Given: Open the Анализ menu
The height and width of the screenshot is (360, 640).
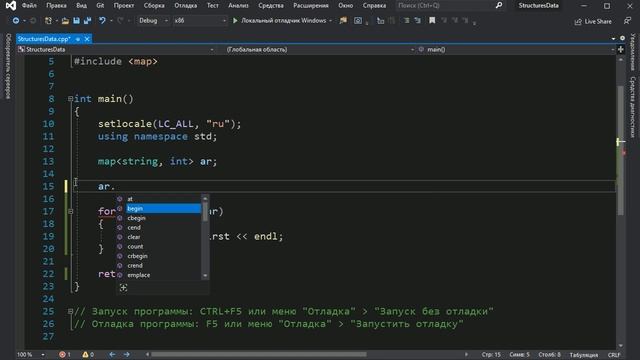Looking at the screenshot, I should tap(238, 5).
